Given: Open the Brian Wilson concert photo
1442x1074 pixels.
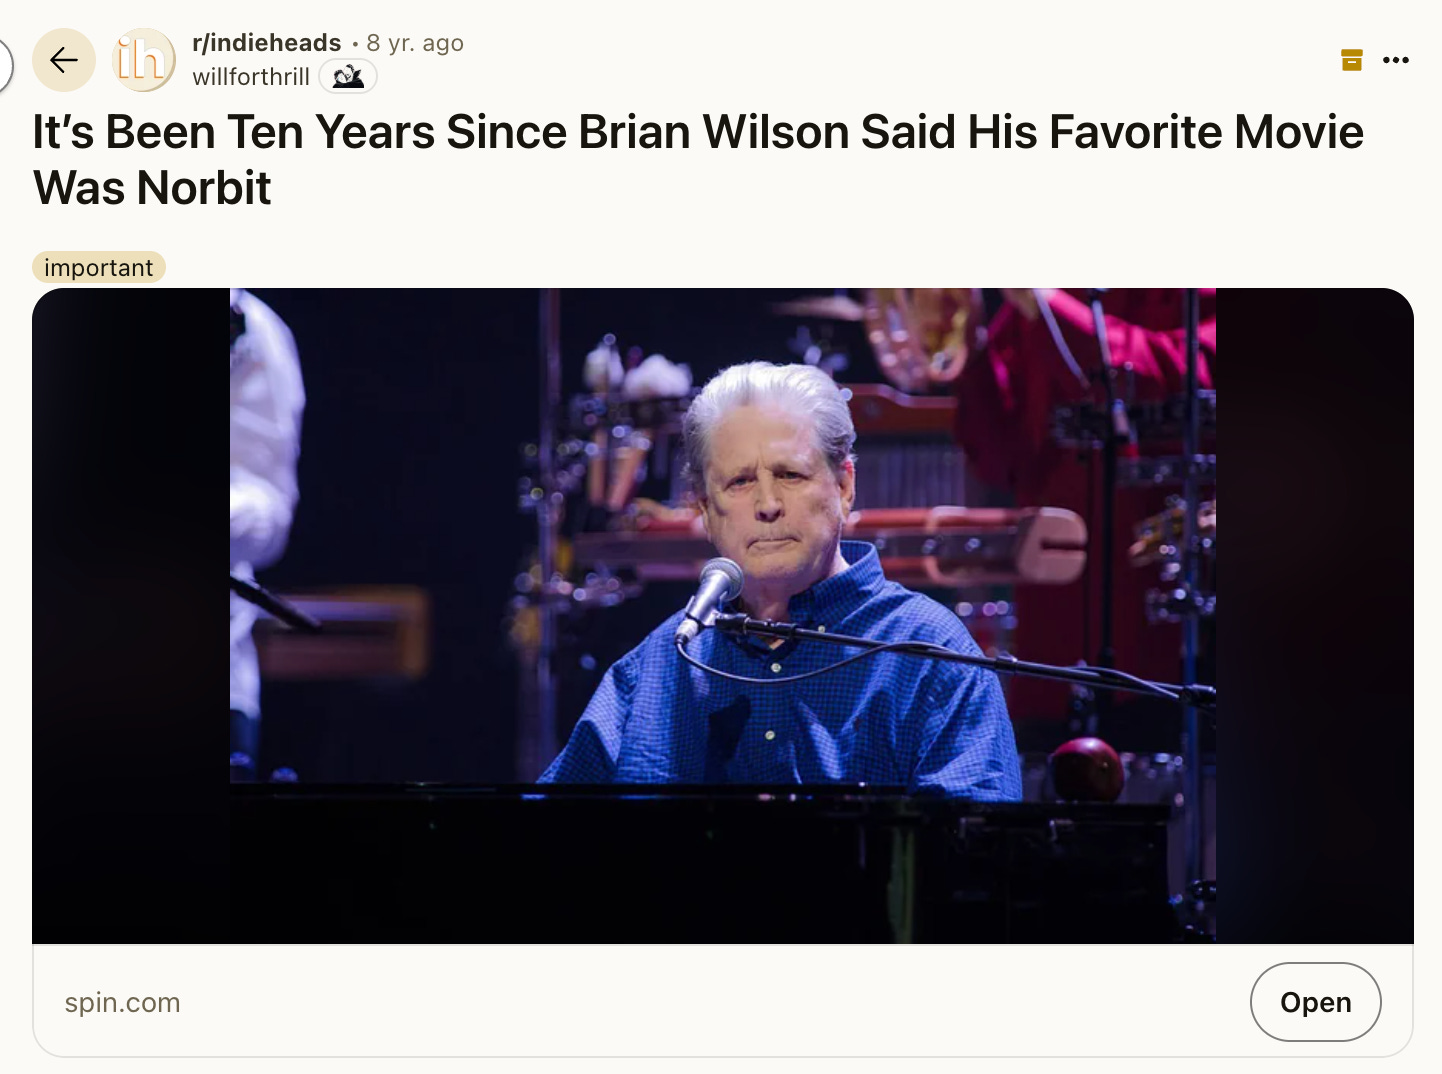Looking at the screenshot, I should 723,615.
